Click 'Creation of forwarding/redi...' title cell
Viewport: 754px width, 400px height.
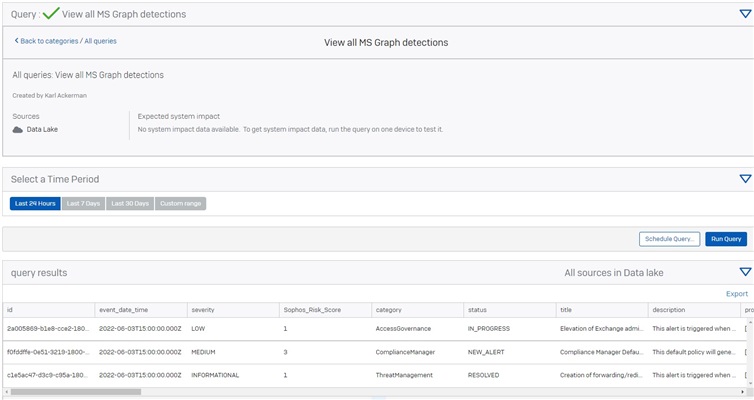(x=602, y=375)
